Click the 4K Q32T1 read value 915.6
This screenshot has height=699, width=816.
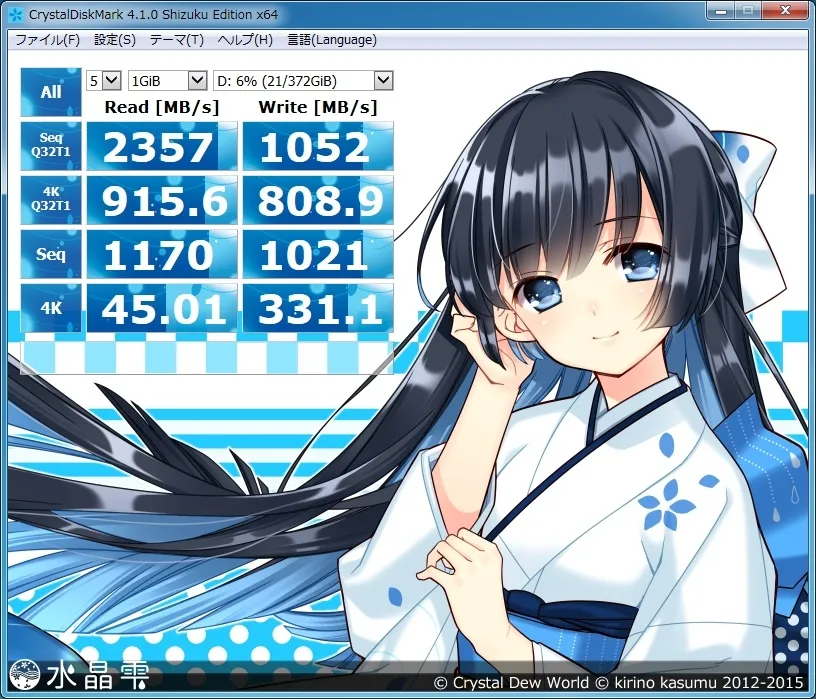pyautogui.click(x=162, y=200)
